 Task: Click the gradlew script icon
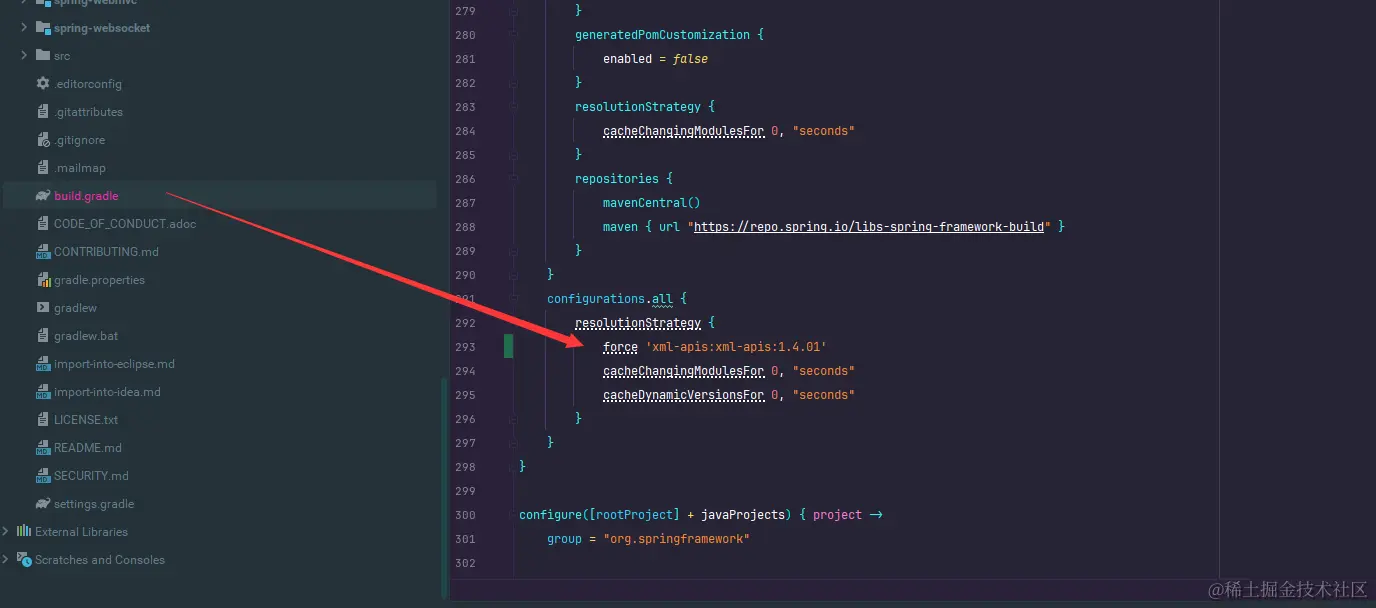pos(43,308)
